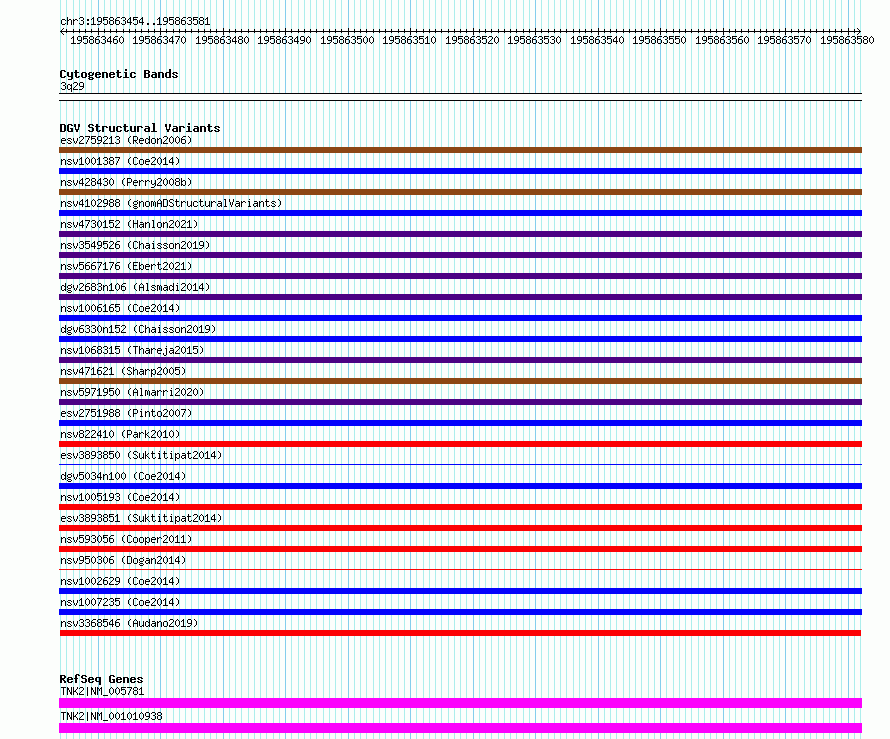Open nsv471621 (Sharp2005) entry

[x=123, y=371]
